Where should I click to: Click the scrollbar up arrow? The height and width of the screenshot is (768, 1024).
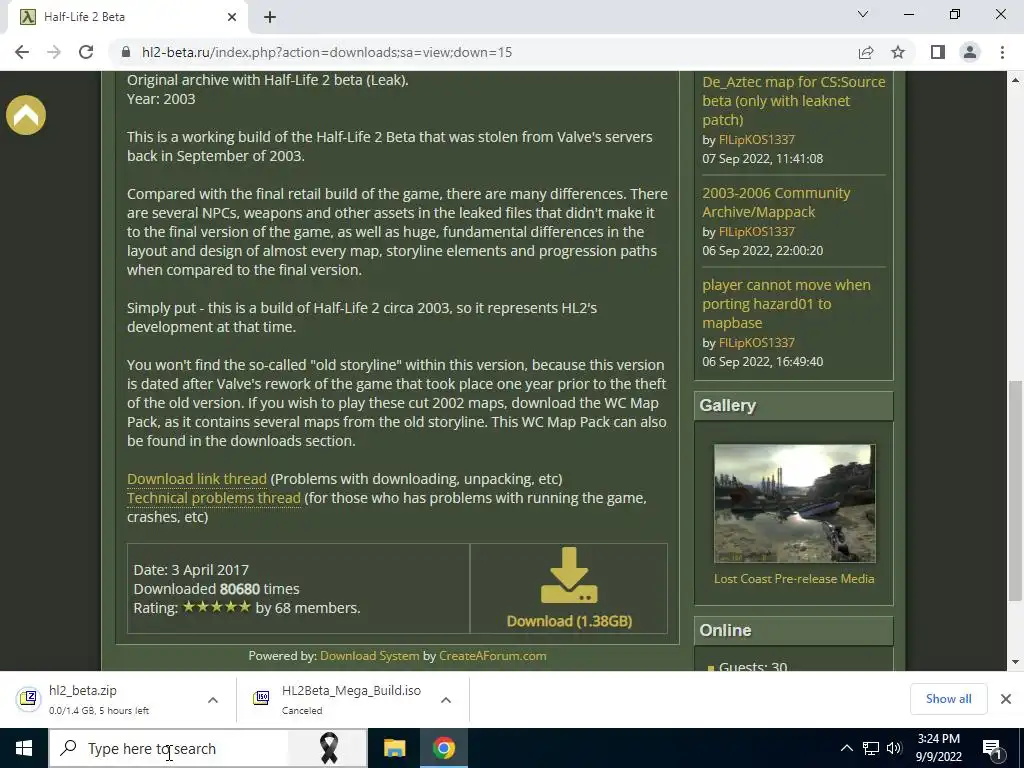point(1015,80)
